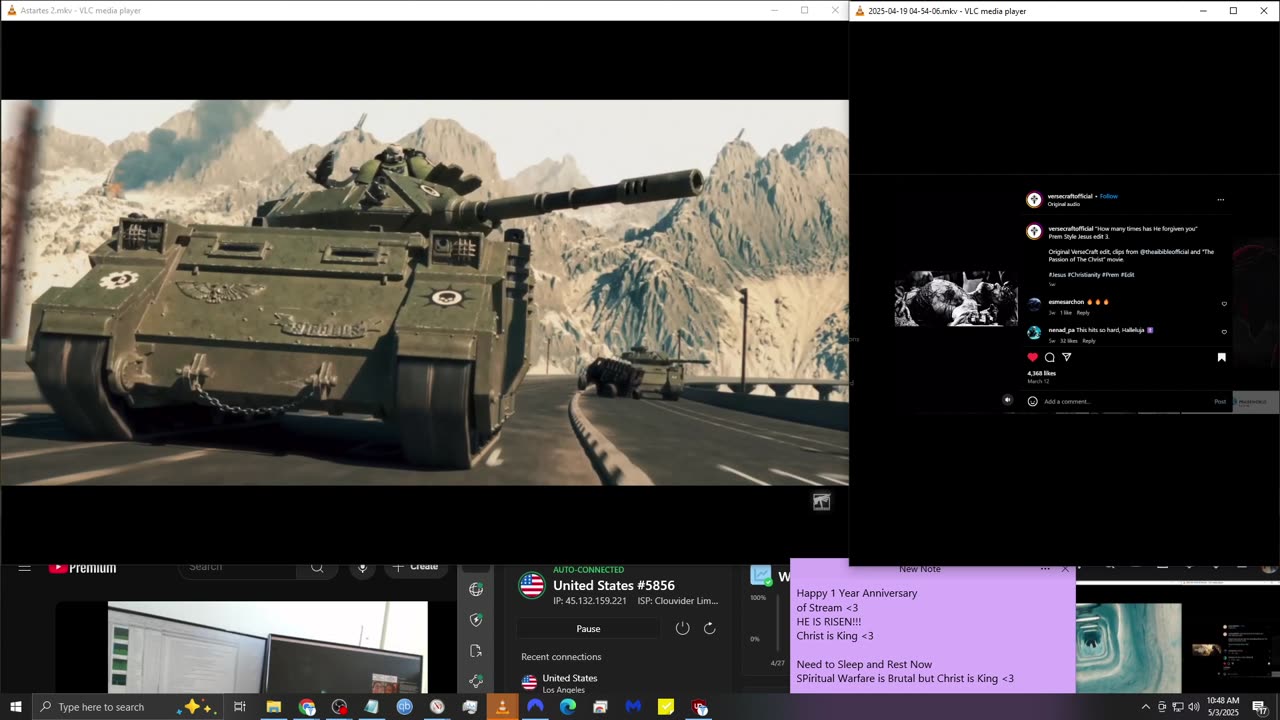Open the YouTube hamburger guide menu

(x=25, y=568)
